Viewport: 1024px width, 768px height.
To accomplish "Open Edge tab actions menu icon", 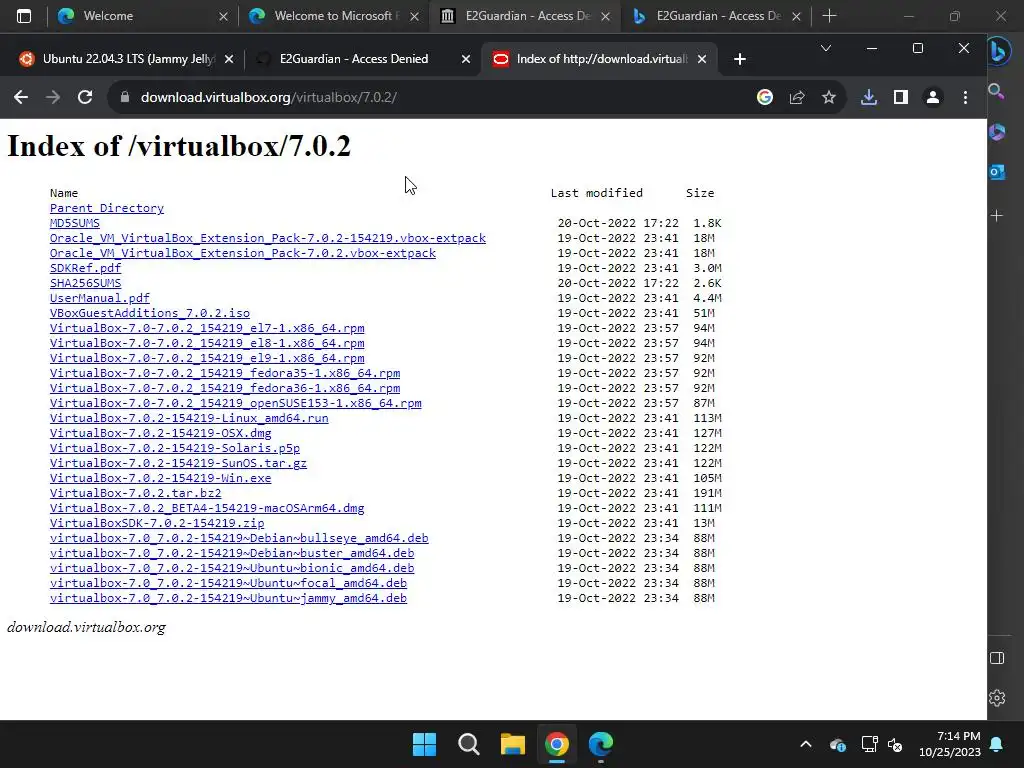I will click(x=24, y=16).
